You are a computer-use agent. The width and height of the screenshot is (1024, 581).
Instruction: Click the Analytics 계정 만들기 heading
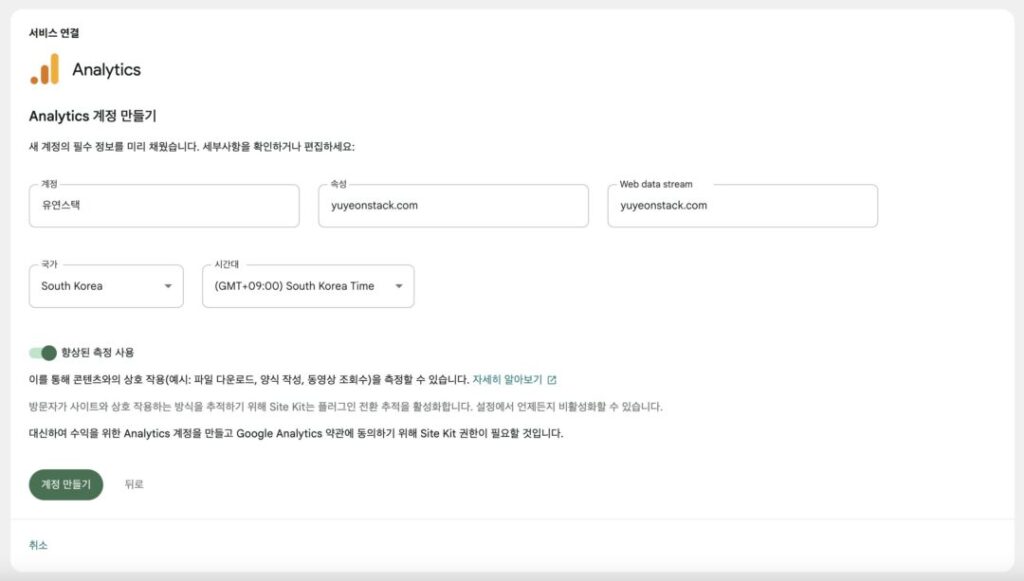[x=93, y=116]
